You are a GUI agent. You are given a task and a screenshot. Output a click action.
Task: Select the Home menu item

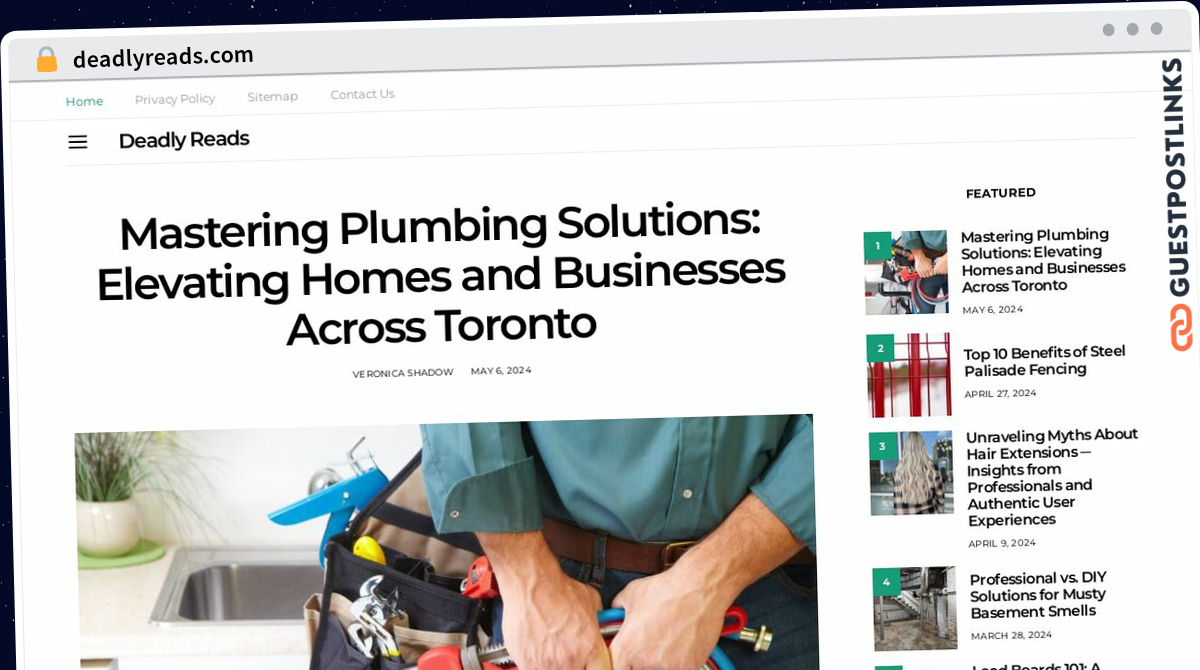85,101
